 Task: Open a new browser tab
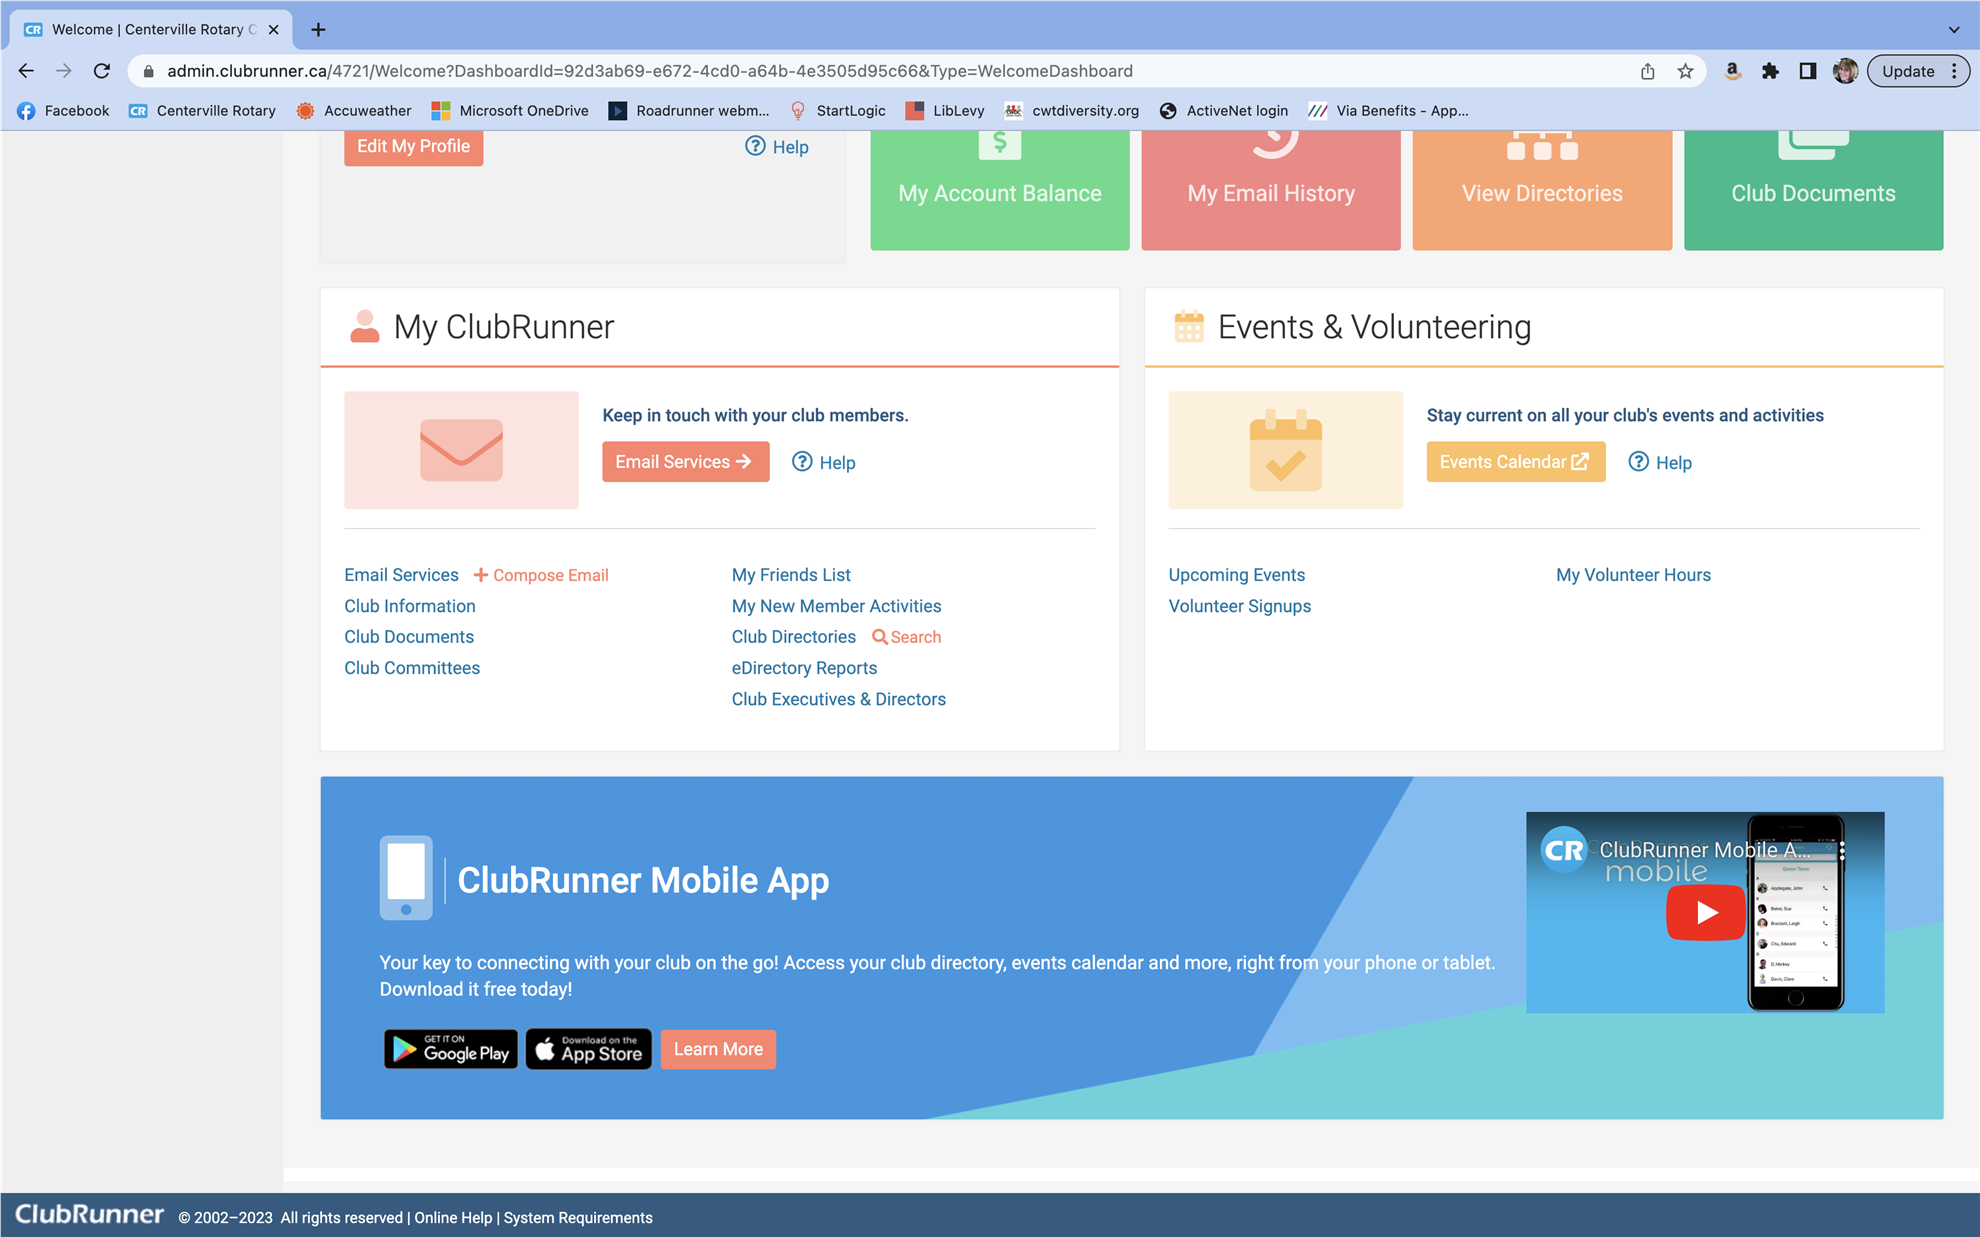click(x=318, y=29)
